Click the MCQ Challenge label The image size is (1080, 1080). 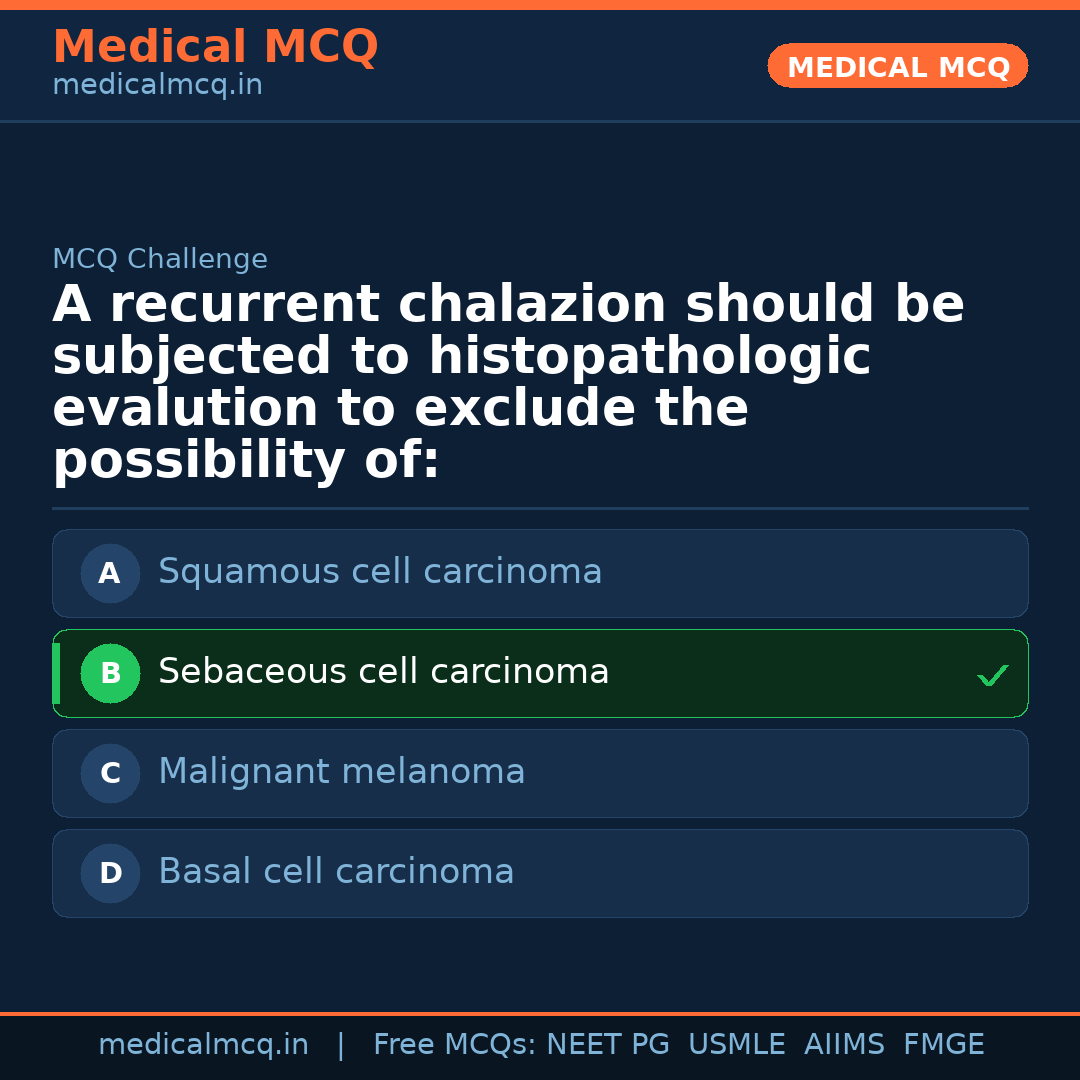(160, 260)
